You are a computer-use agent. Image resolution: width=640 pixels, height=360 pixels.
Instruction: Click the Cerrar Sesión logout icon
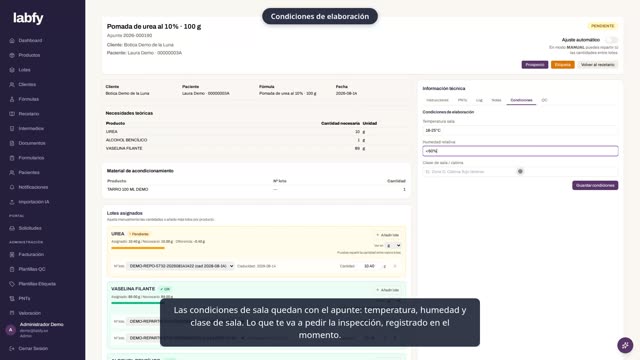(12, 349)
